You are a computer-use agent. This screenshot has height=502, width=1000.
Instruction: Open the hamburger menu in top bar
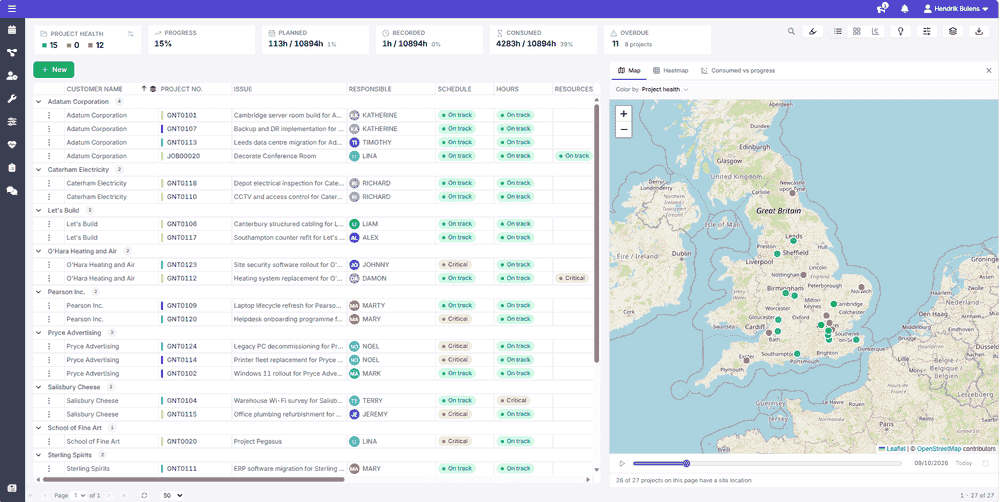coord(12,9)
